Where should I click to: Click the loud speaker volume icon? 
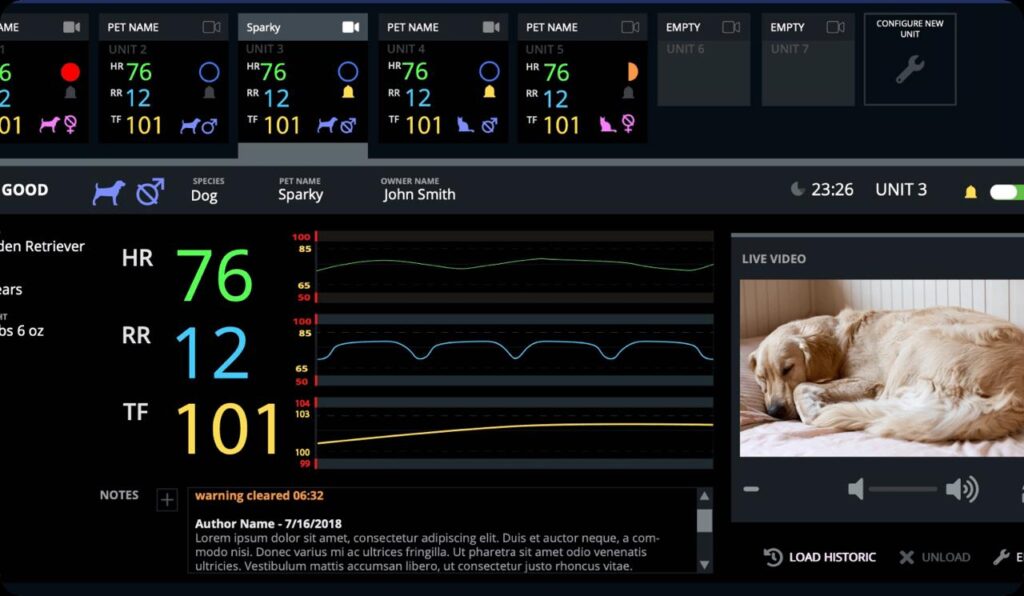[962, 489]
